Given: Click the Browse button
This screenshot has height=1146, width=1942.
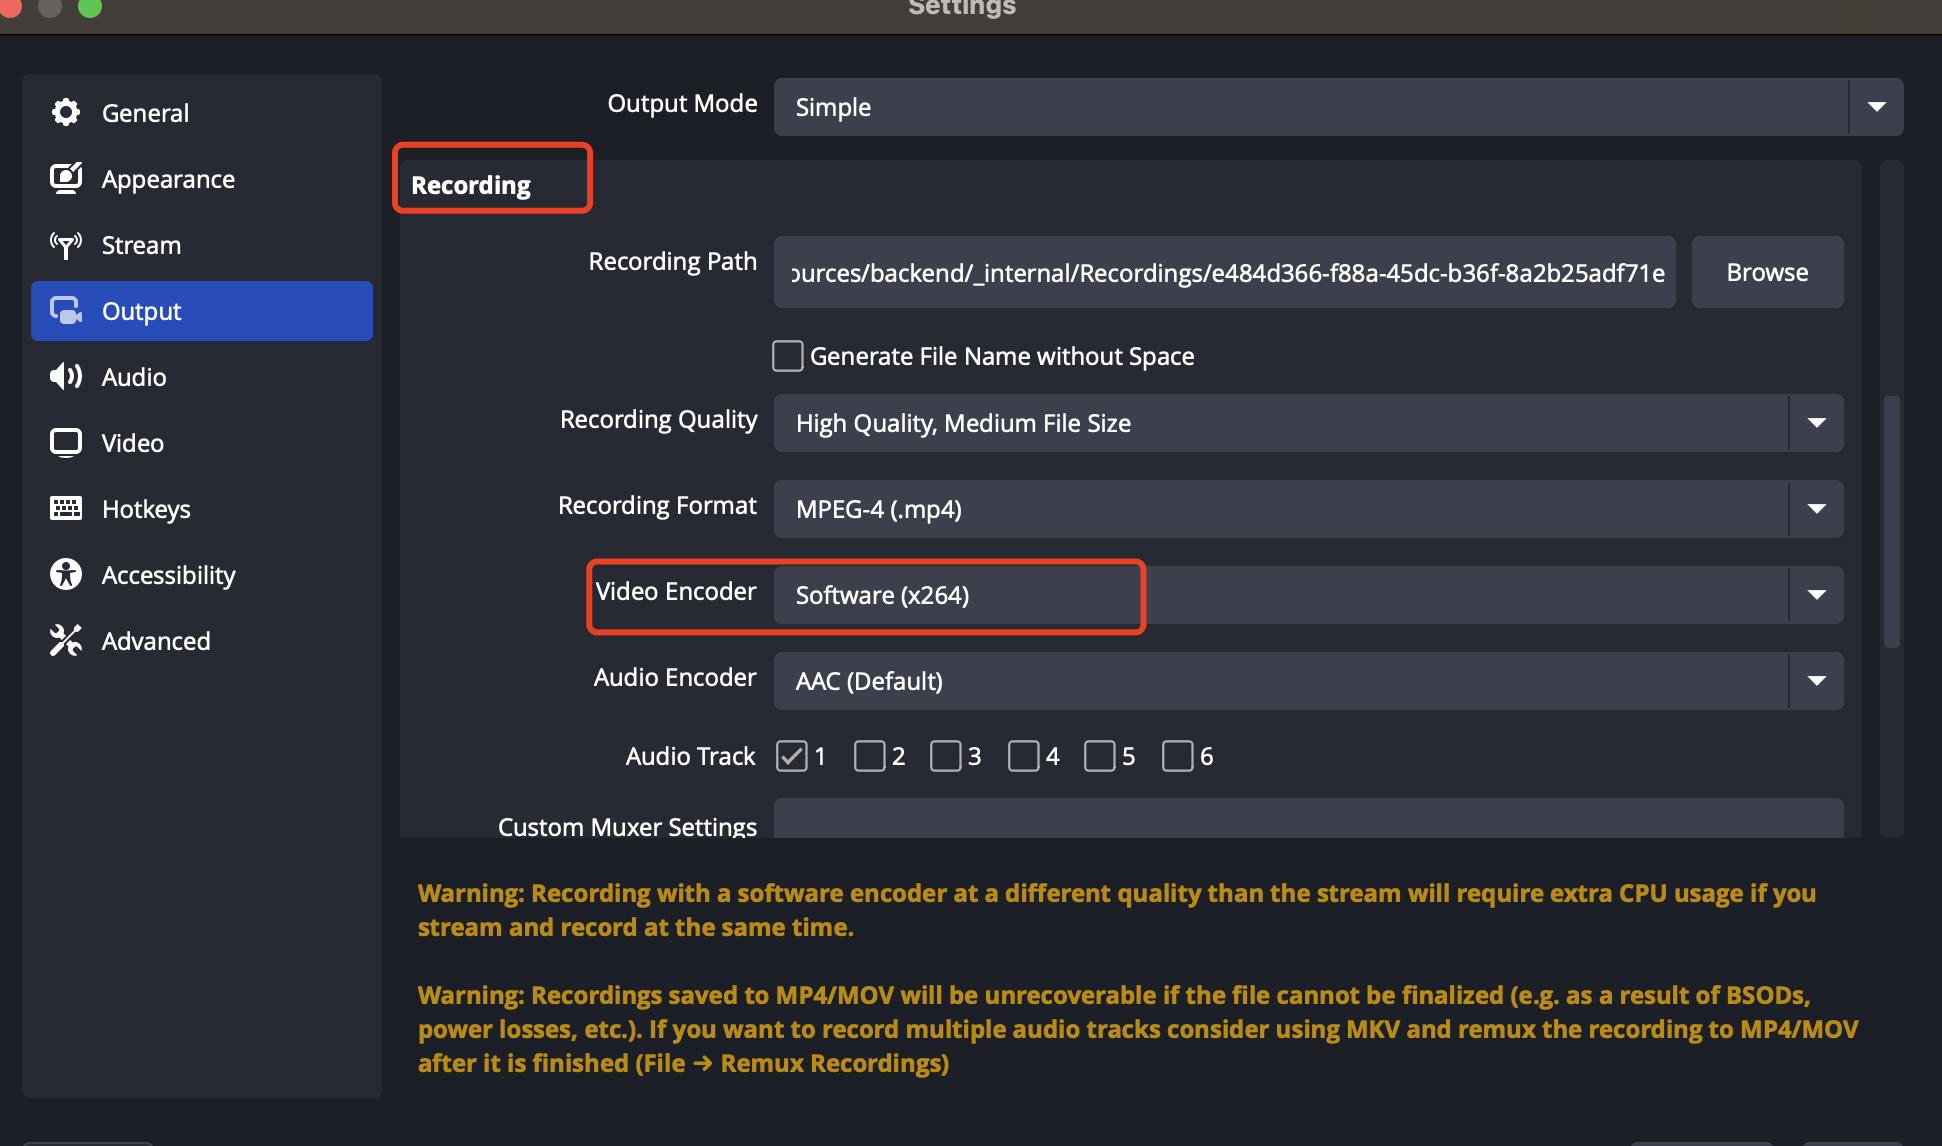Looking at the screenshot, I should (1767, 272).
